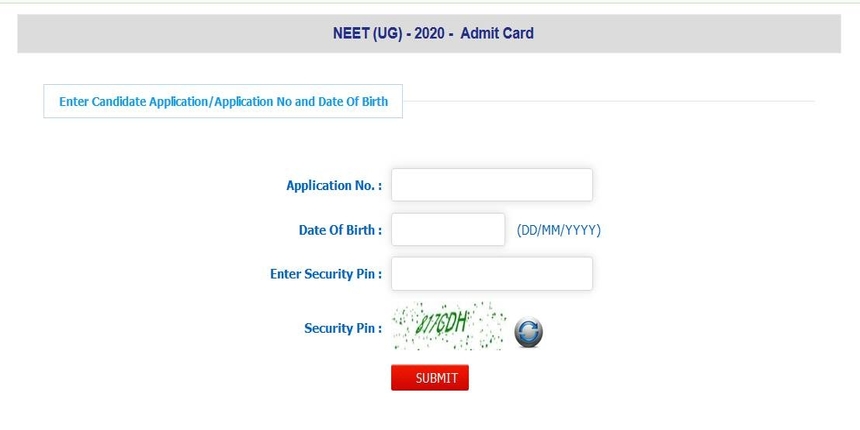Screen dimensions: 860x430
Task: Click the DD/MM/YYYY date format hint
Action: click(x=558, y=230)
